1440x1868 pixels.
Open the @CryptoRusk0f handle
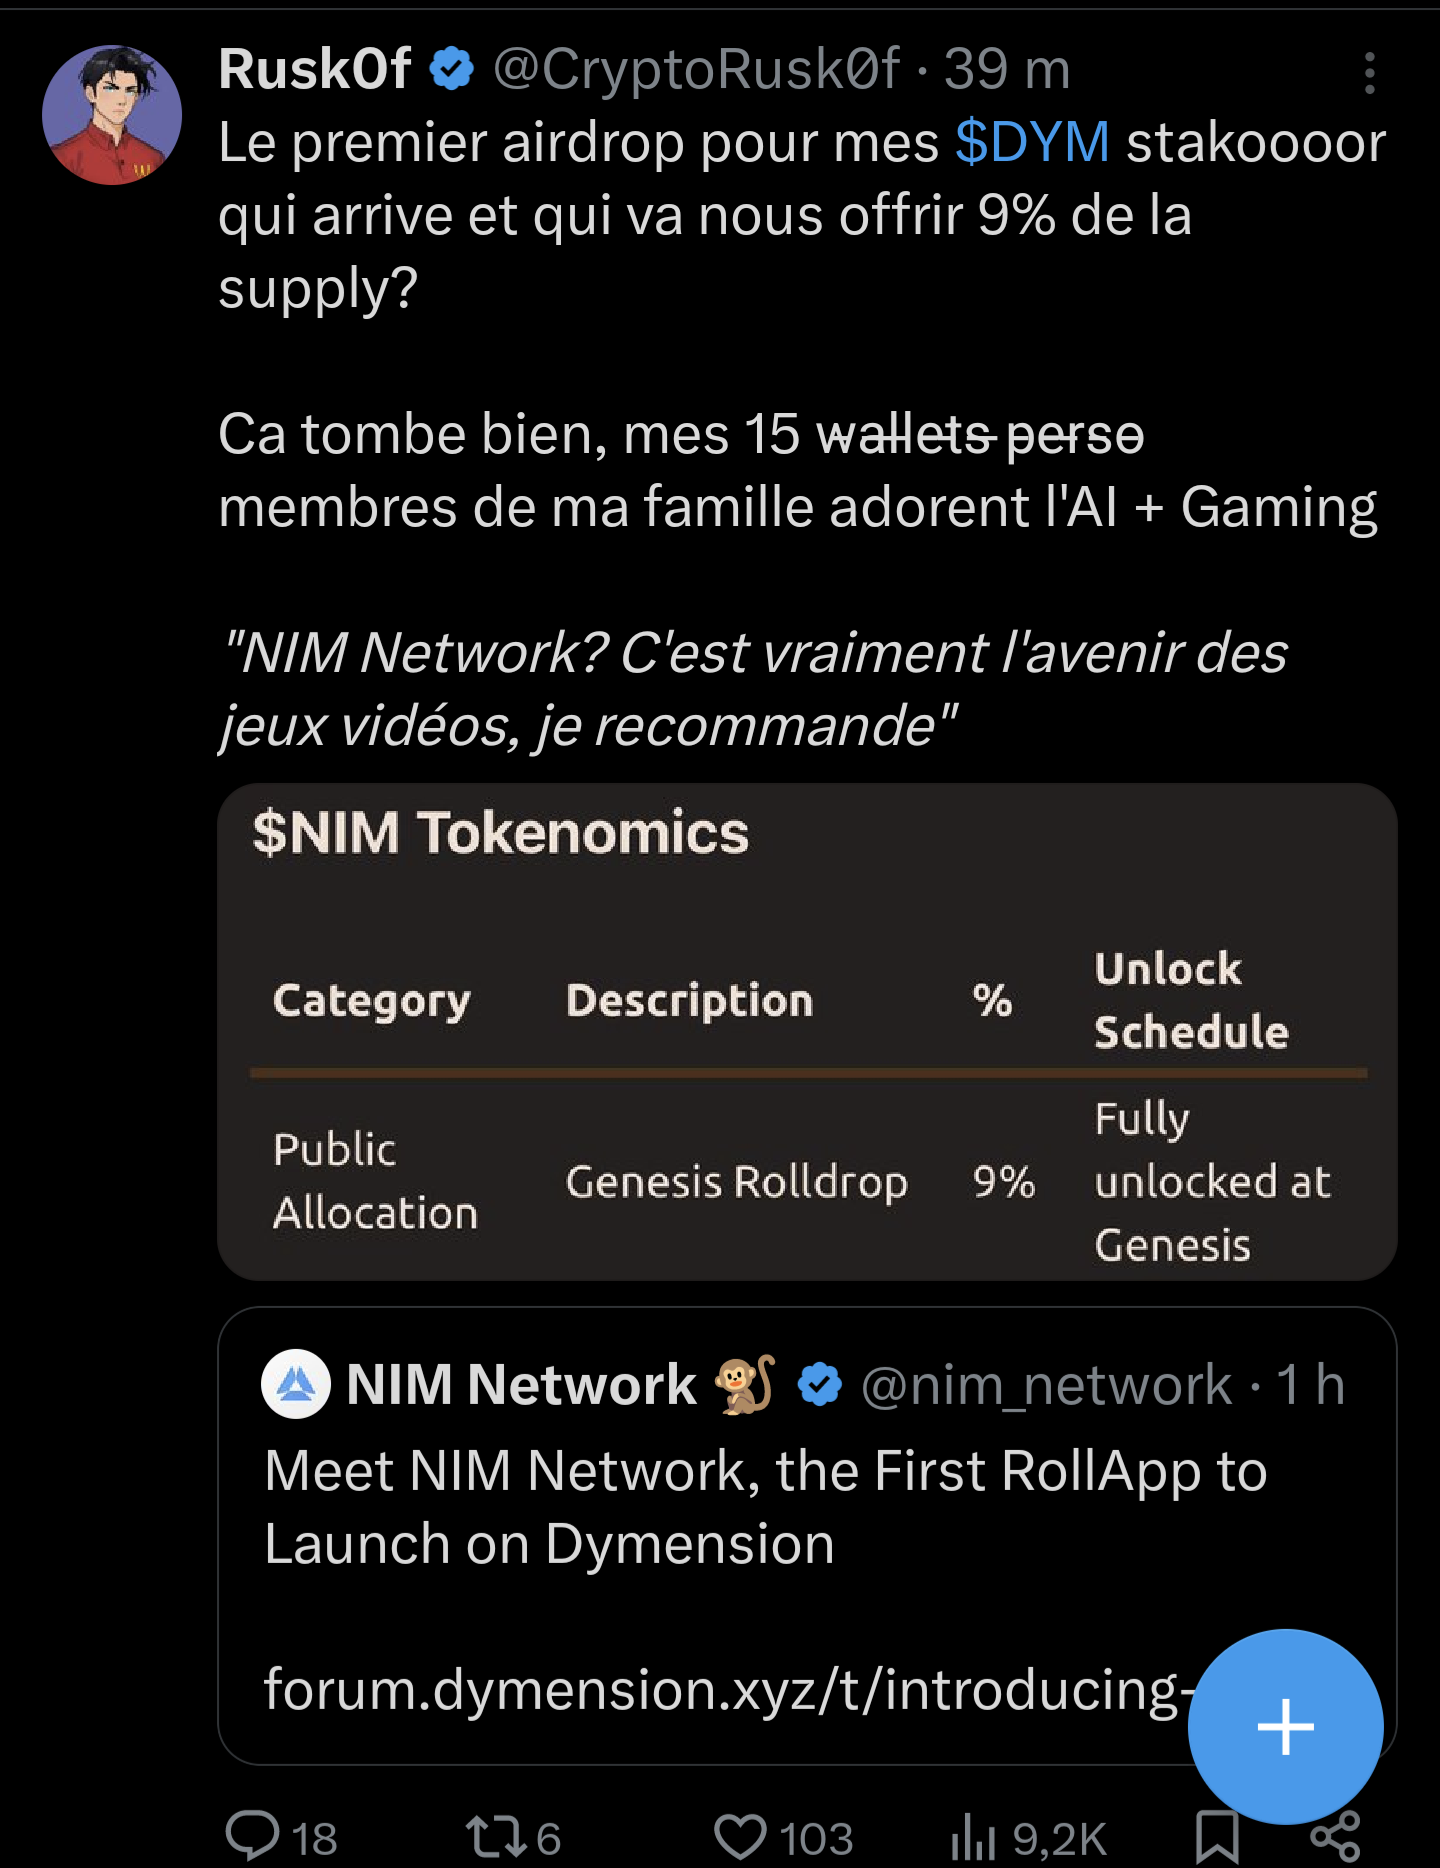click(x=696, y=69)
